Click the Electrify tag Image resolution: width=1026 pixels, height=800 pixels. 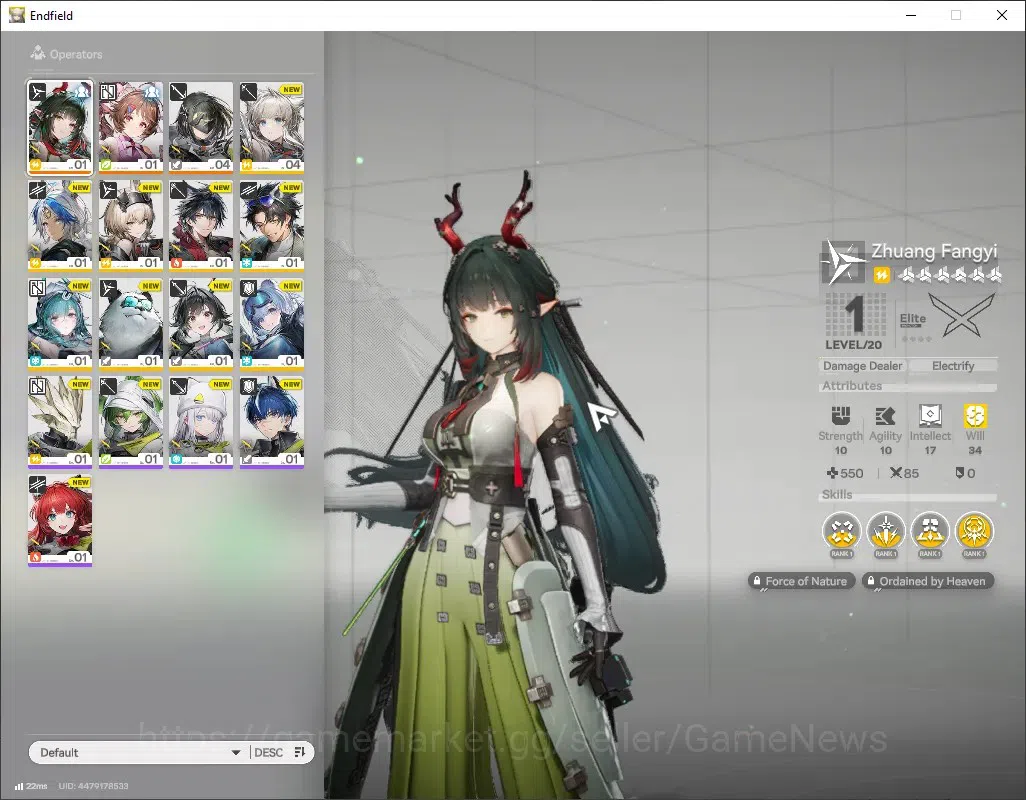tap(953, 366)
